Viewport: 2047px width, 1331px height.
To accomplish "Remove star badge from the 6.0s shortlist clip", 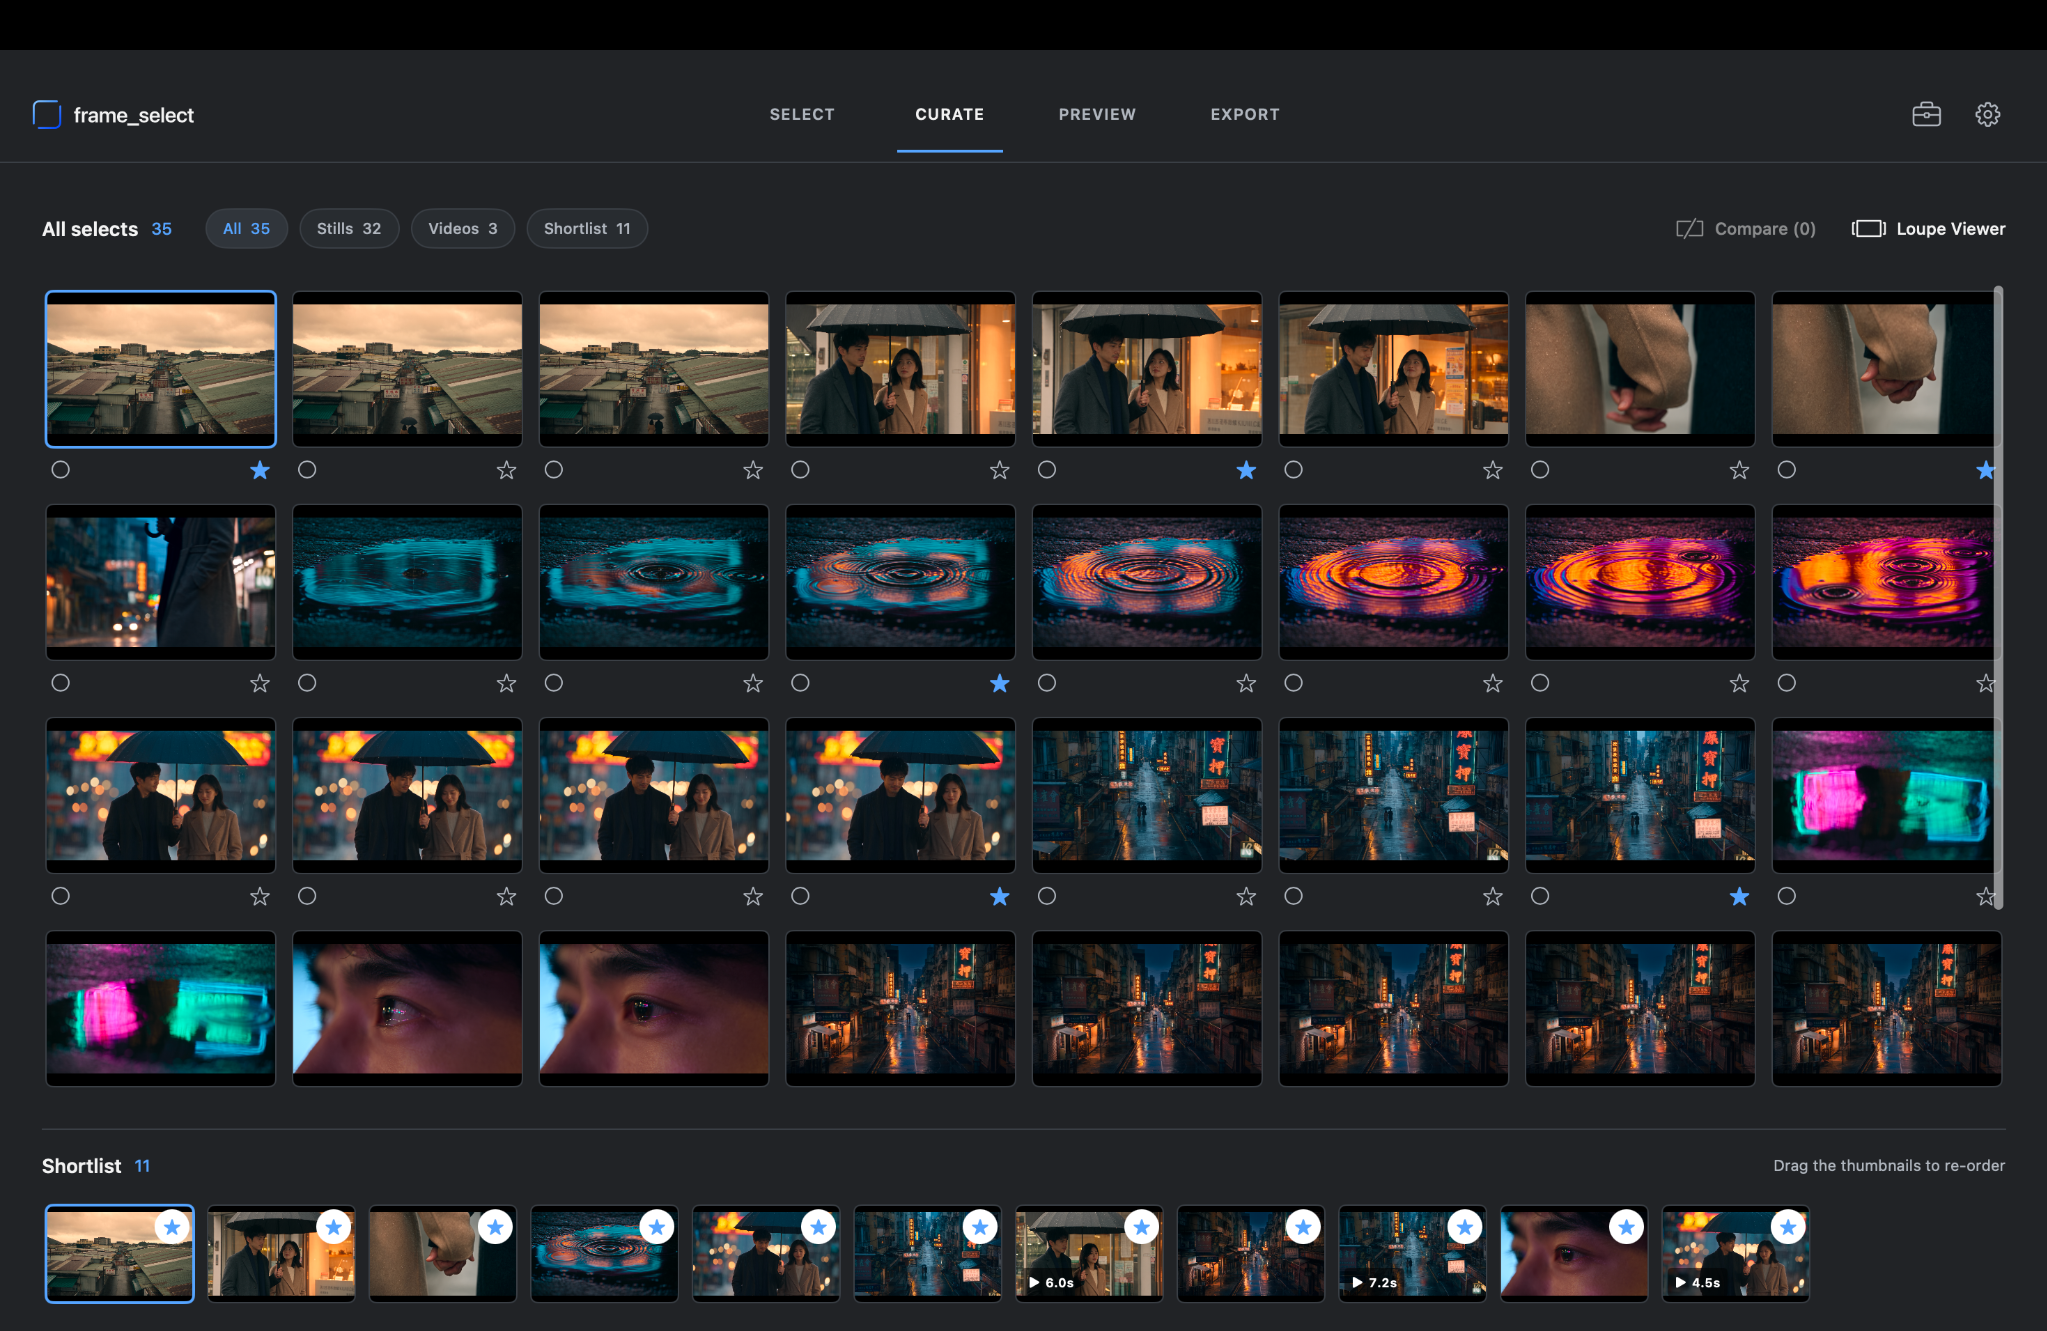I will tap(1141, 1227).
